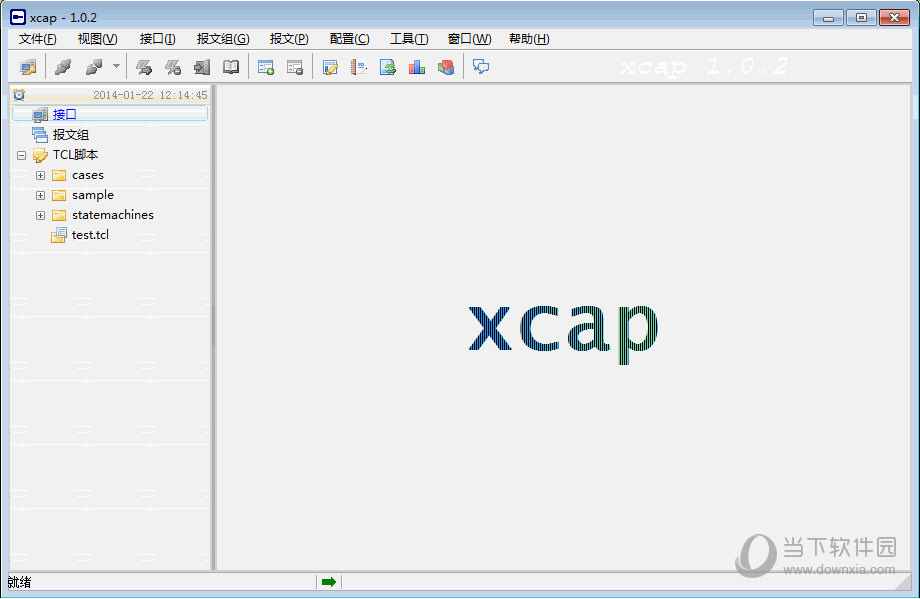Click the comment bubble toolbar icon
The image size is (920, 599).
click(480, 66)
